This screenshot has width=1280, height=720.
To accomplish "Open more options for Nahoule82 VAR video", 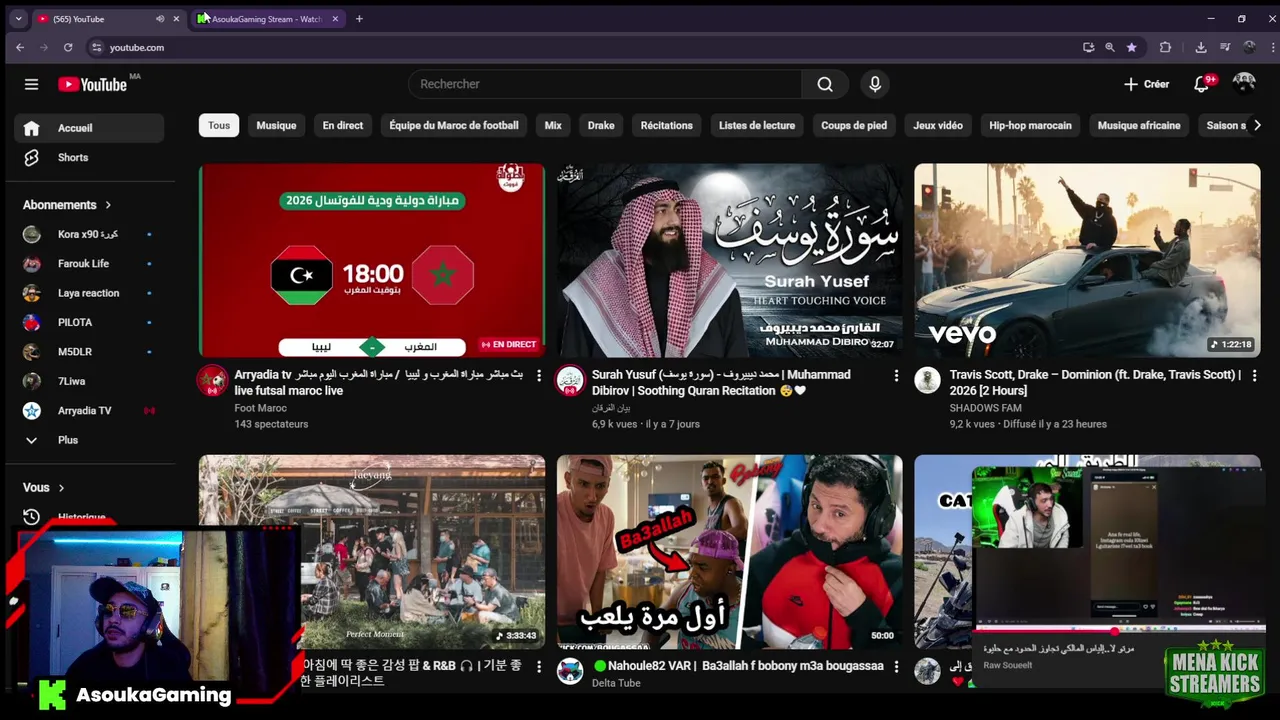I will point(896,667).
